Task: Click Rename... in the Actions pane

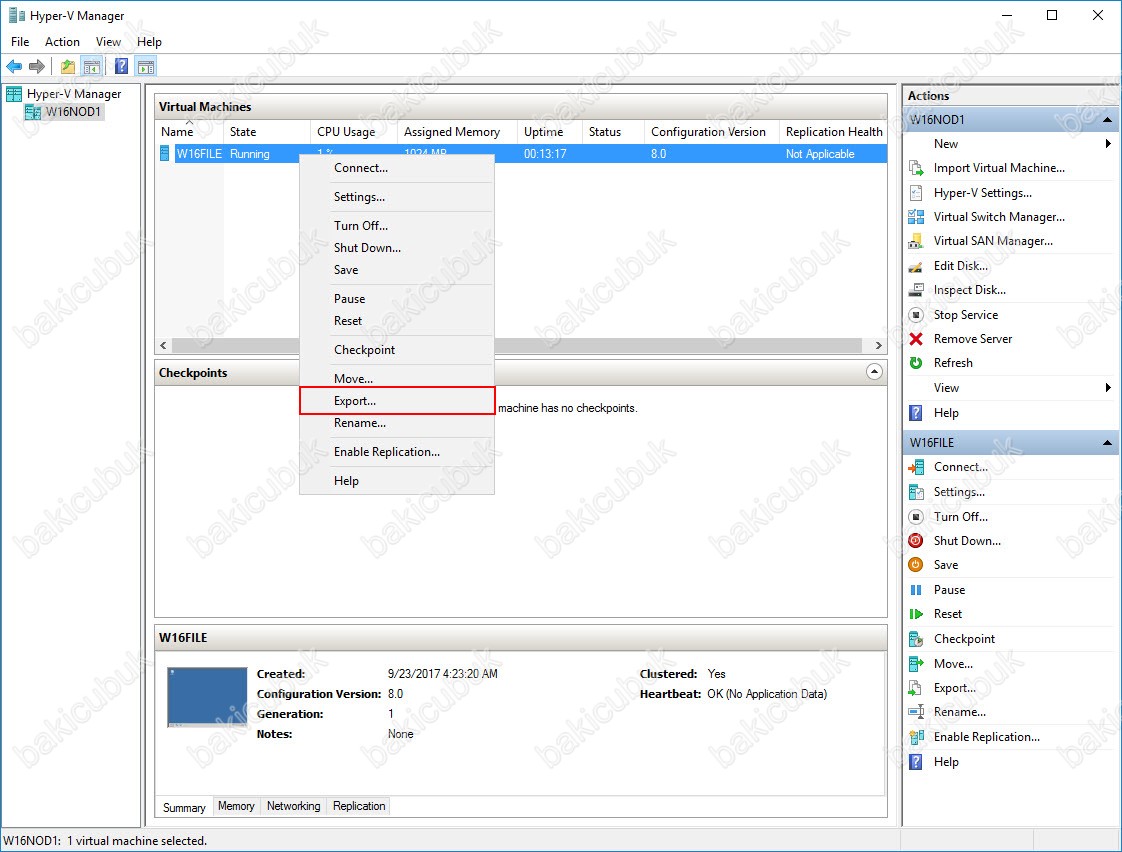Action: (960, 712)
